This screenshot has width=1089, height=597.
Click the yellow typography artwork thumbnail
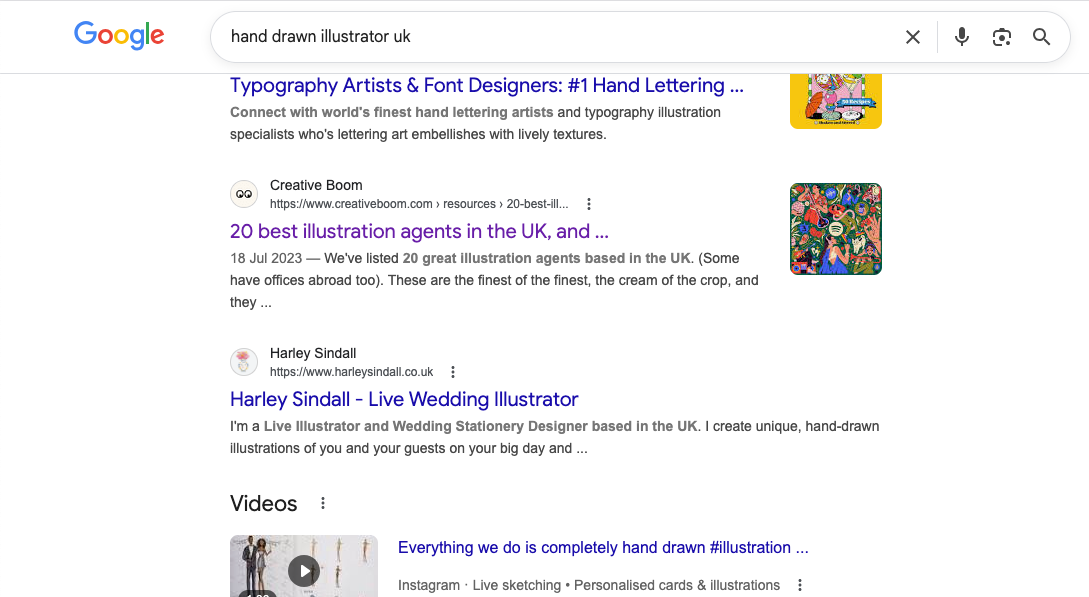coord(835,99)
